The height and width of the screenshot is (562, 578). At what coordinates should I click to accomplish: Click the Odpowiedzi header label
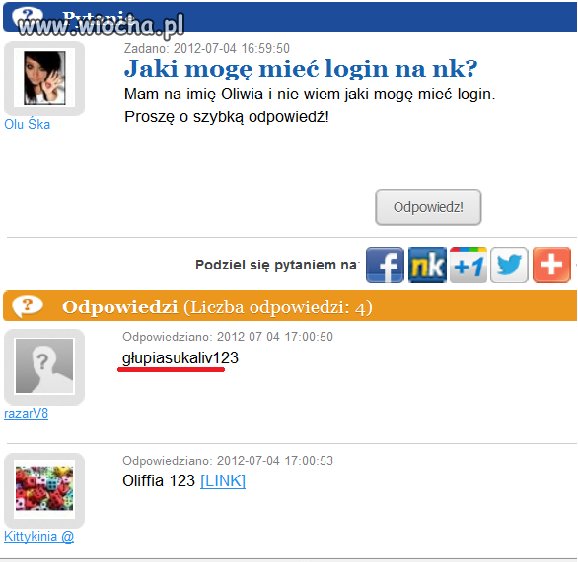click(120, 307)
